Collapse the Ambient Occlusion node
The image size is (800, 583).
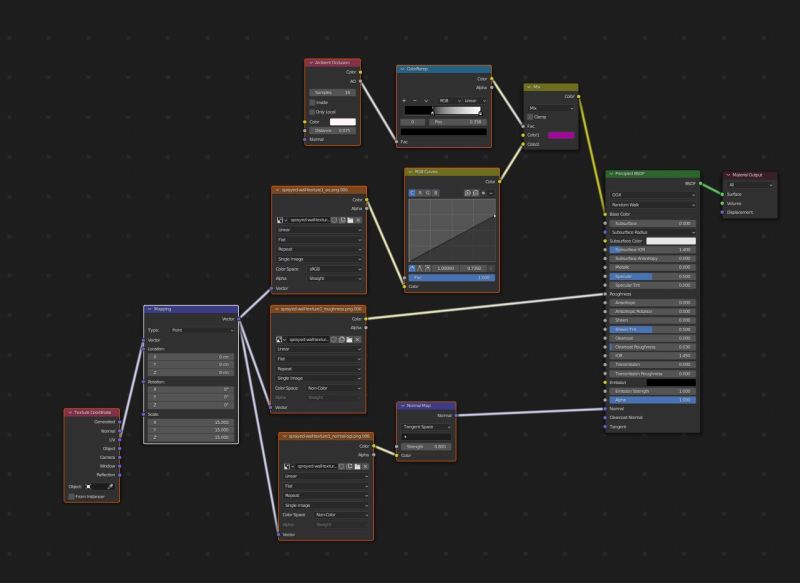click(311, 63)
